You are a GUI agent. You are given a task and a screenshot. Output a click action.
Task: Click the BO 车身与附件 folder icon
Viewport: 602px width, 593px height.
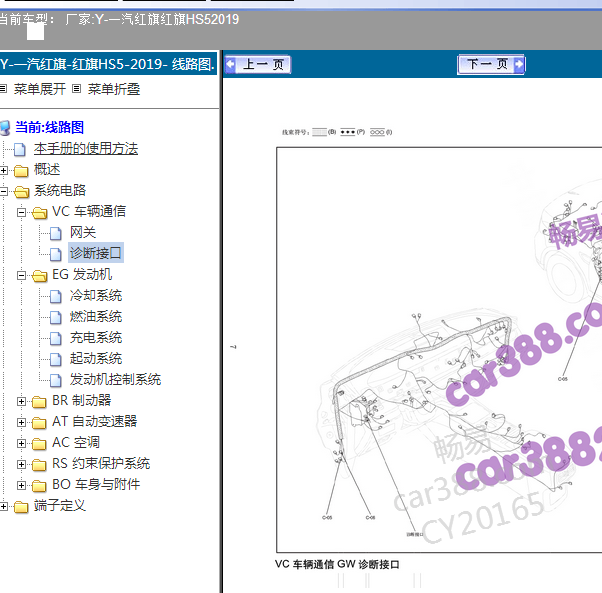pyautogui.click(x=39, y=486)
